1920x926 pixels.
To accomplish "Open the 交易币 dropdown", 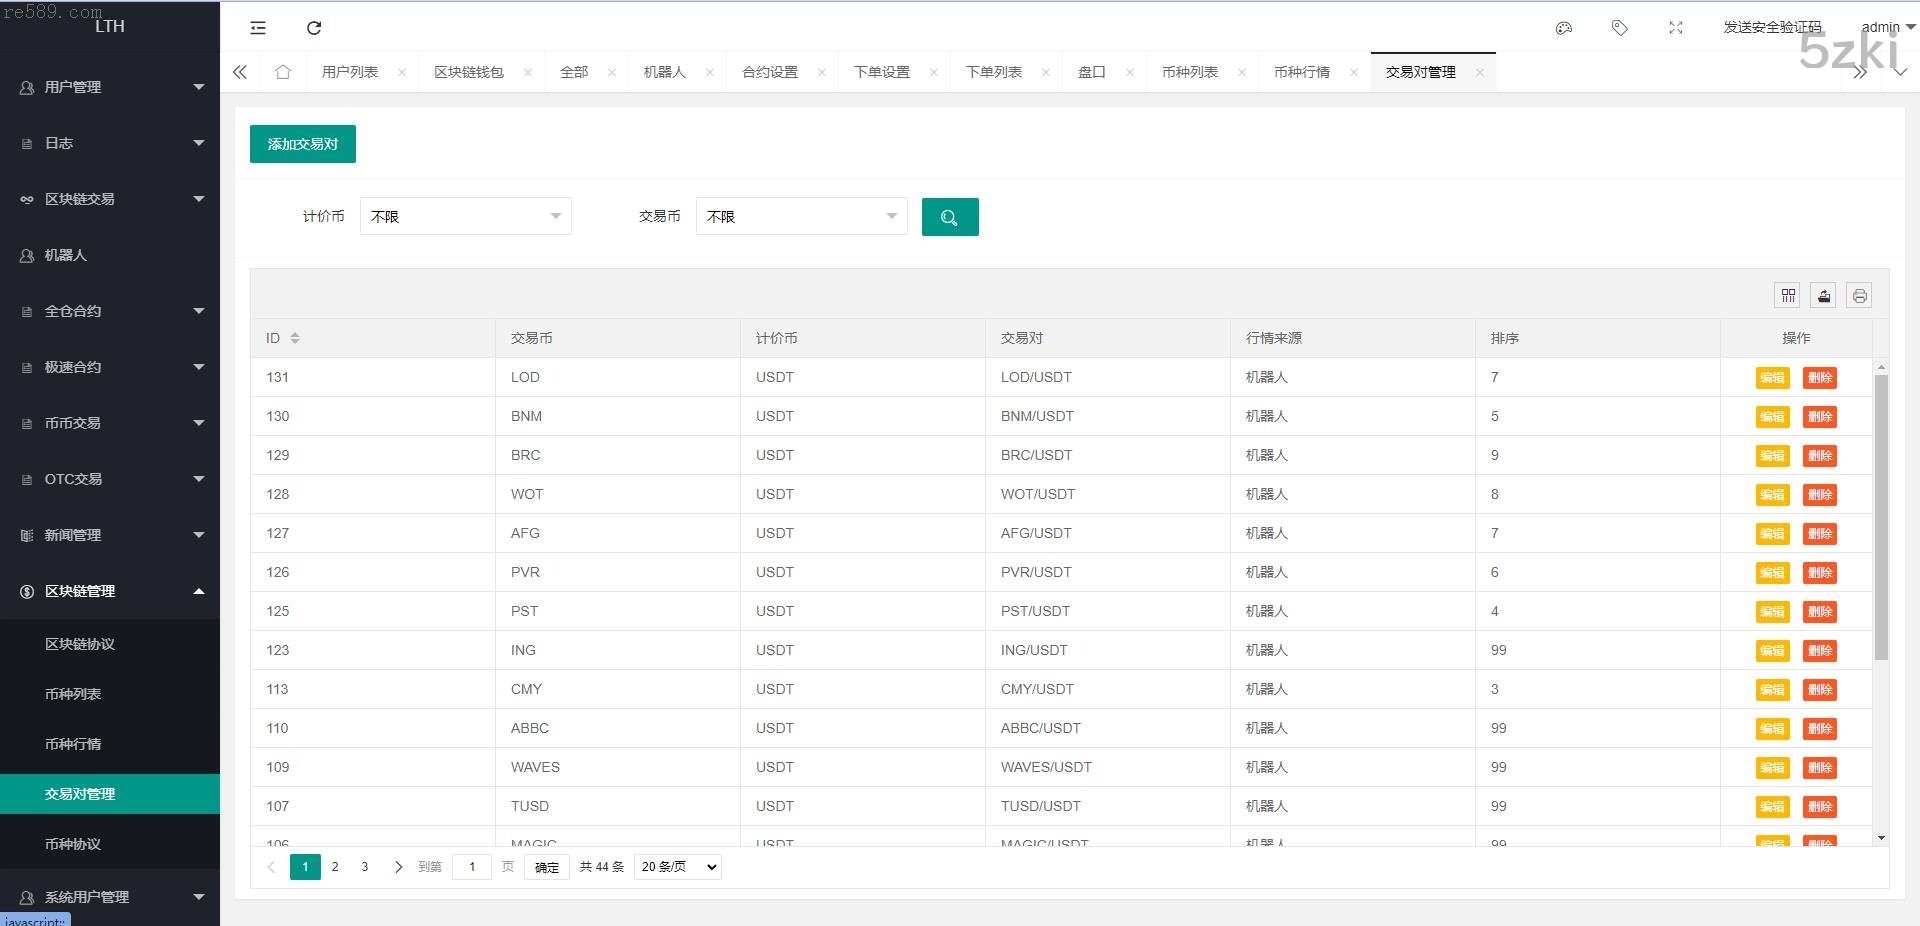I will (801, 216).
